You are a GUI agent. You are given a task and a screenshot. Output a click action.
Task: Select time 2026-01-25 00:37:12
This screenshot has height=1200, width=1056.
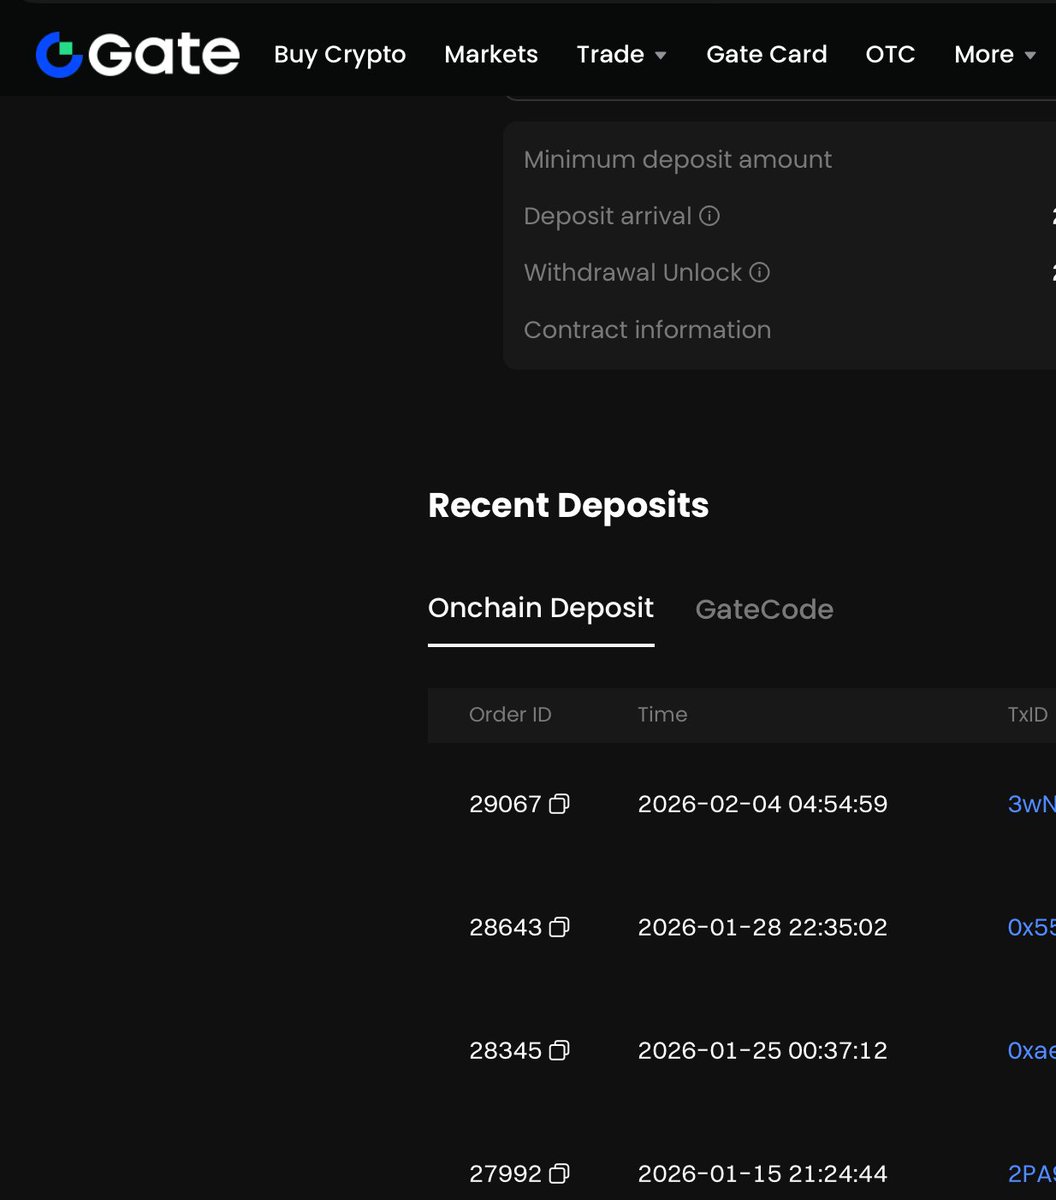point(762,1050)
